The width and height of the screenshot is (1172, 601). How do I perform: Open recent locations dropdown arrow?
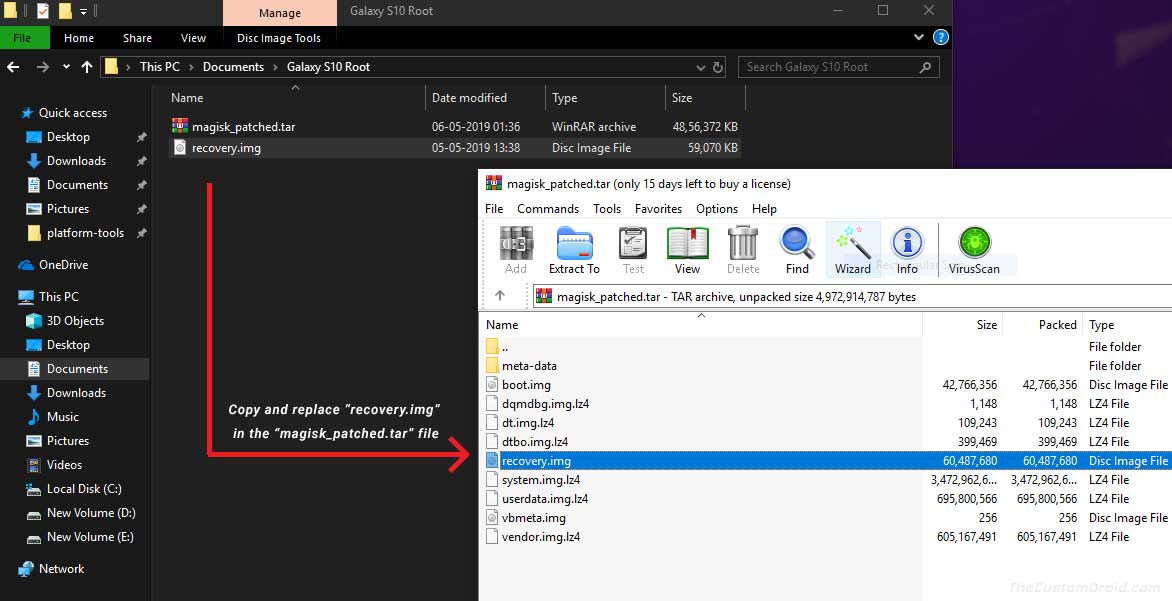[x=66, y=67]
